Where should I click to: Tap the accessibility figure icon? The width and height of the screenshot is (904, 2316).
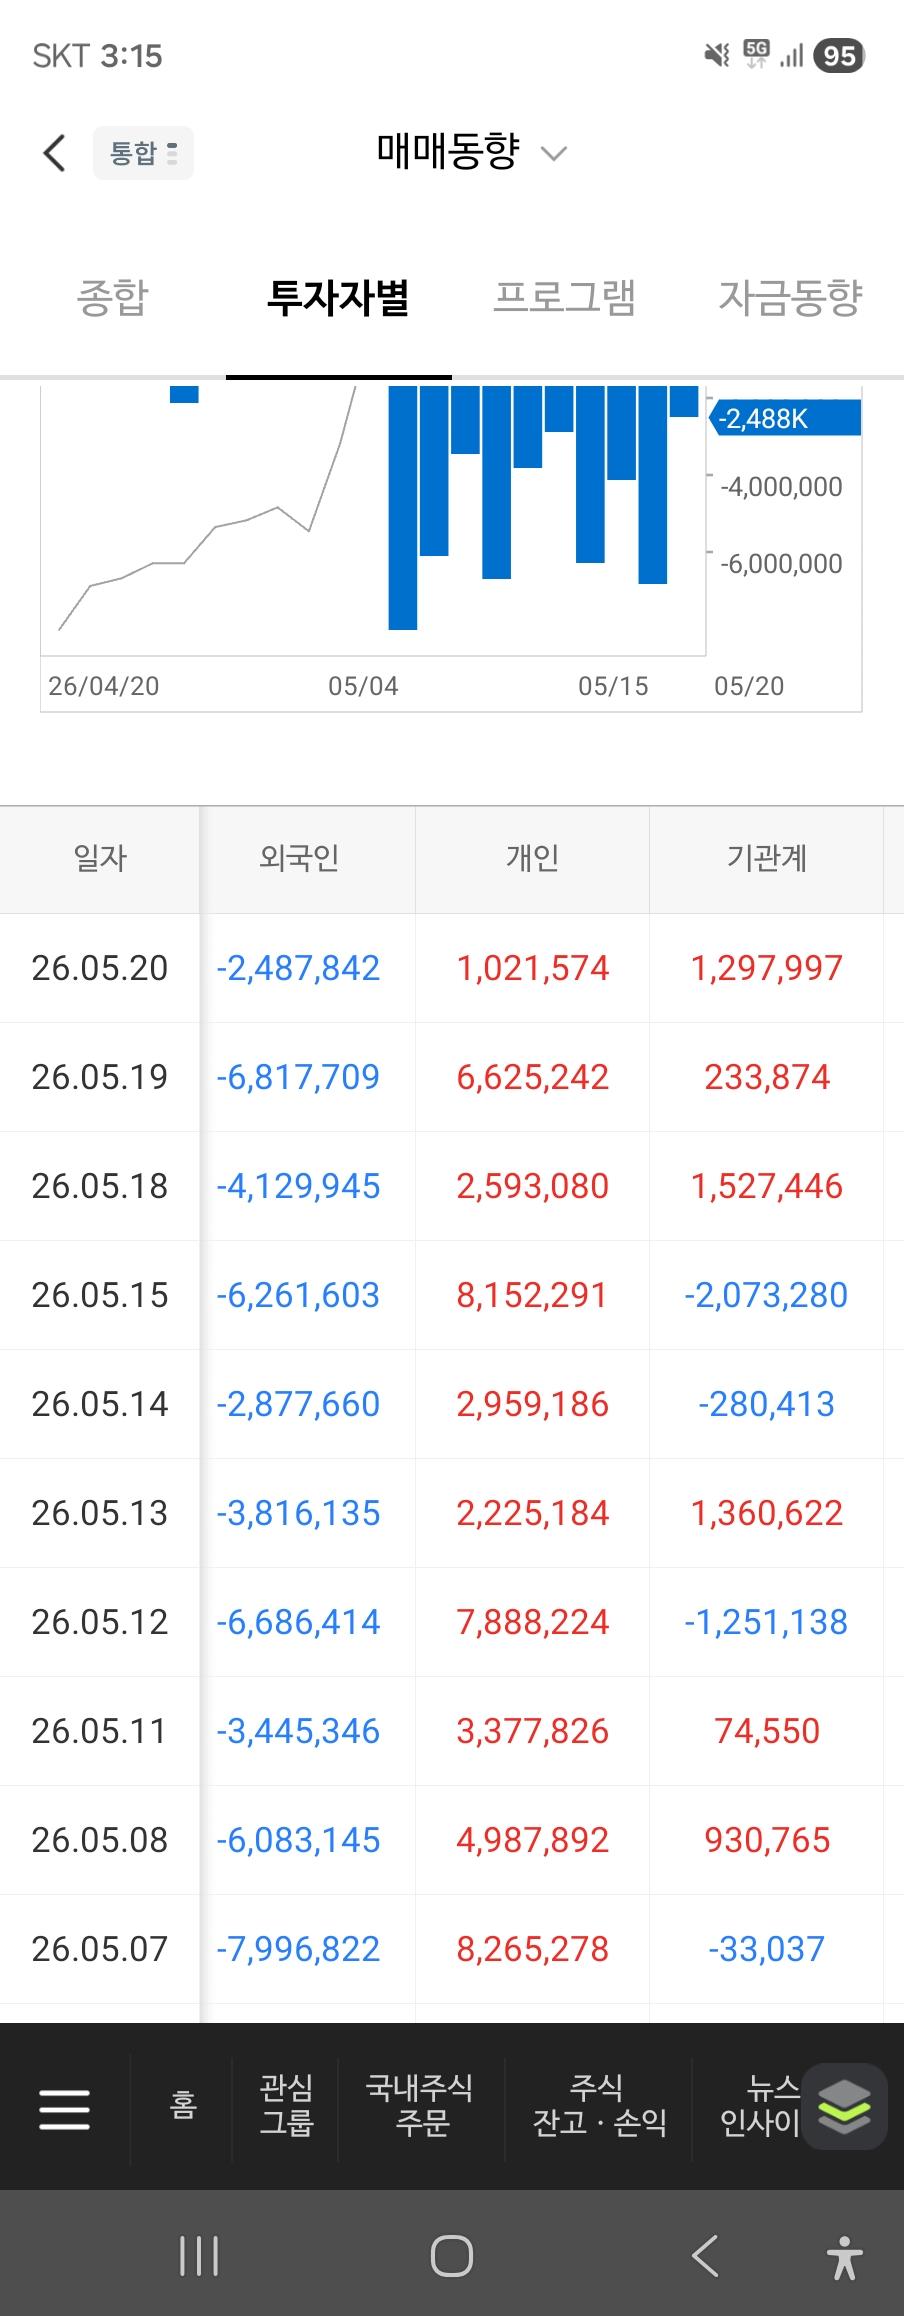pos(845,2257)
